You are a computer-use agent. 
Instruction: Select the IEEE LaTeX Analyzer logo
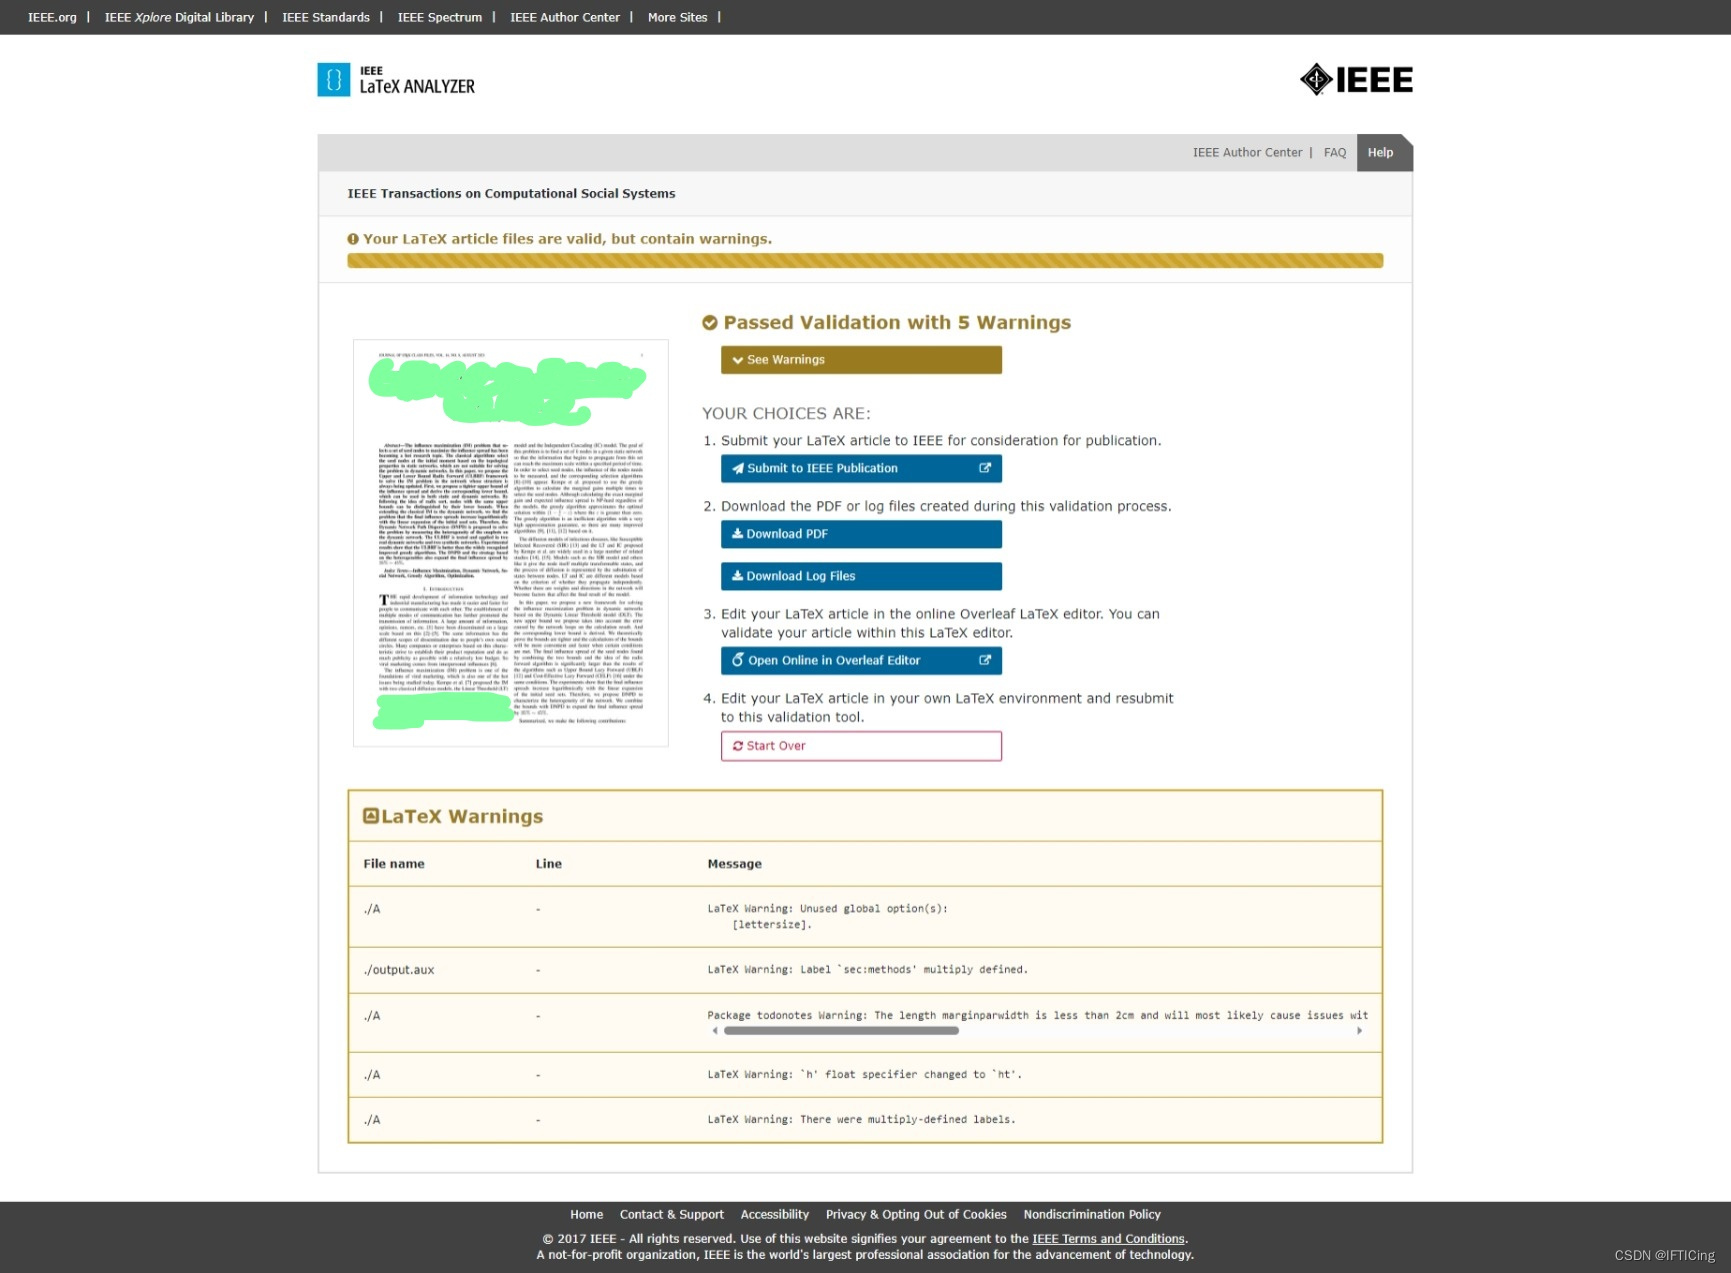pos(394,79)
